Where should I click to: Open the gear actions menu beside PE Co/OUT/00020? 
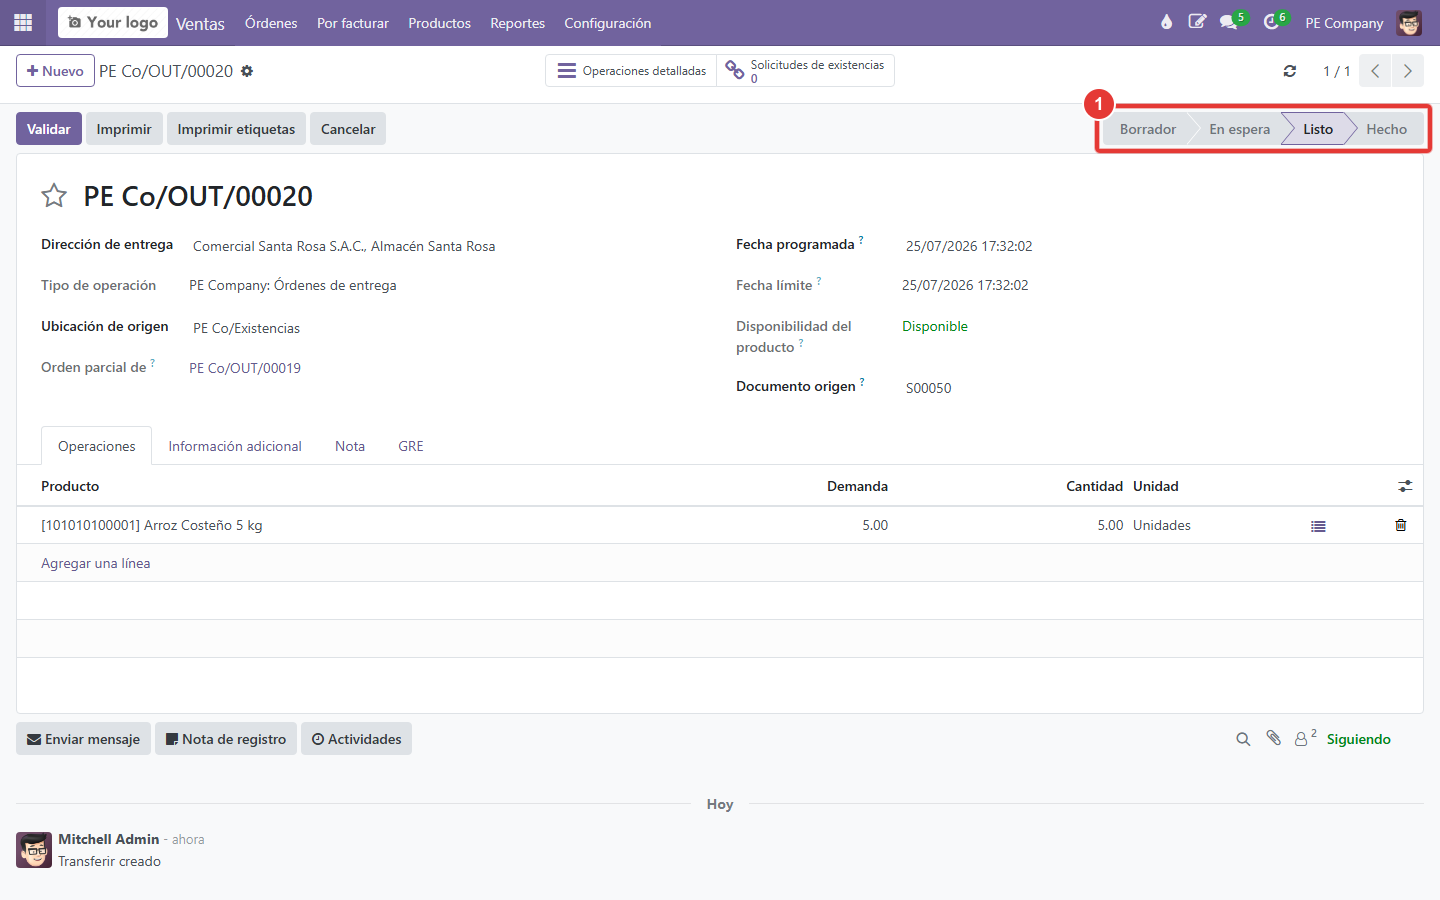click(247, 71)
